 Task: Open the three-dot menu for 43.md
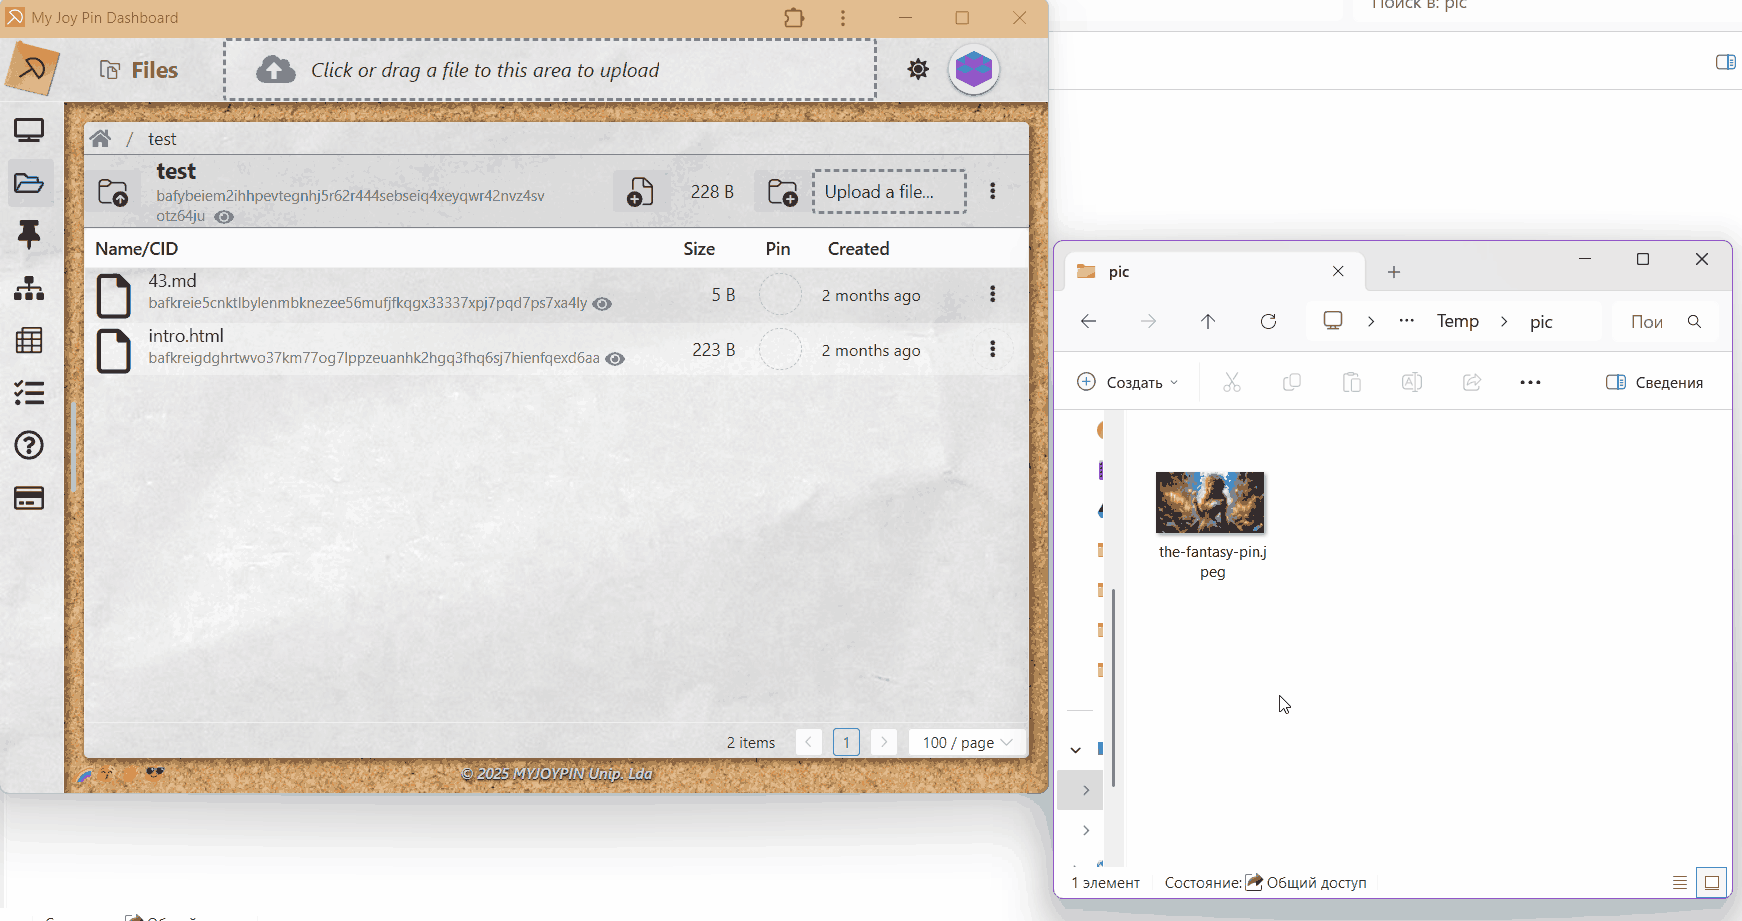click(992, 294)
